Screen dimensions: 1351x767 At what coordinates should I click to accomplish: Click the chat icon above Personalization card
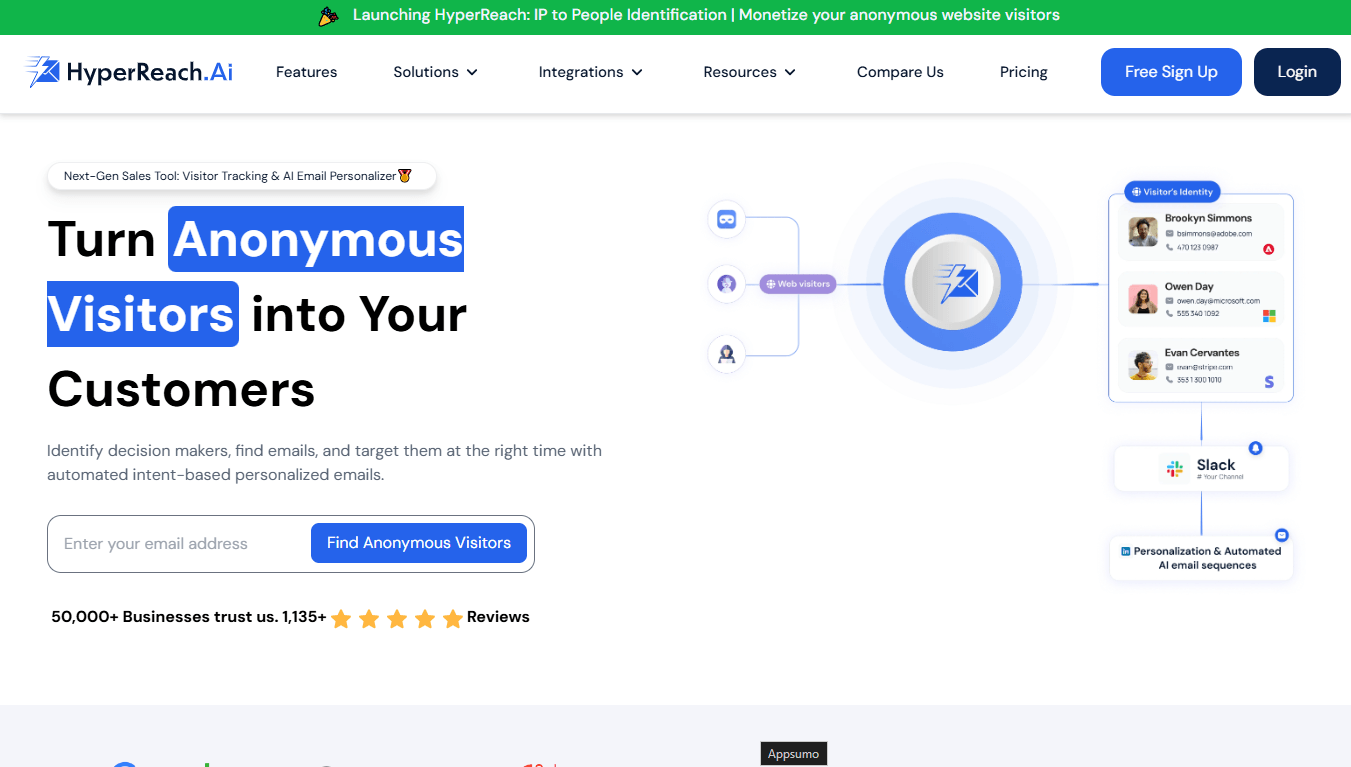[1282, 535]
